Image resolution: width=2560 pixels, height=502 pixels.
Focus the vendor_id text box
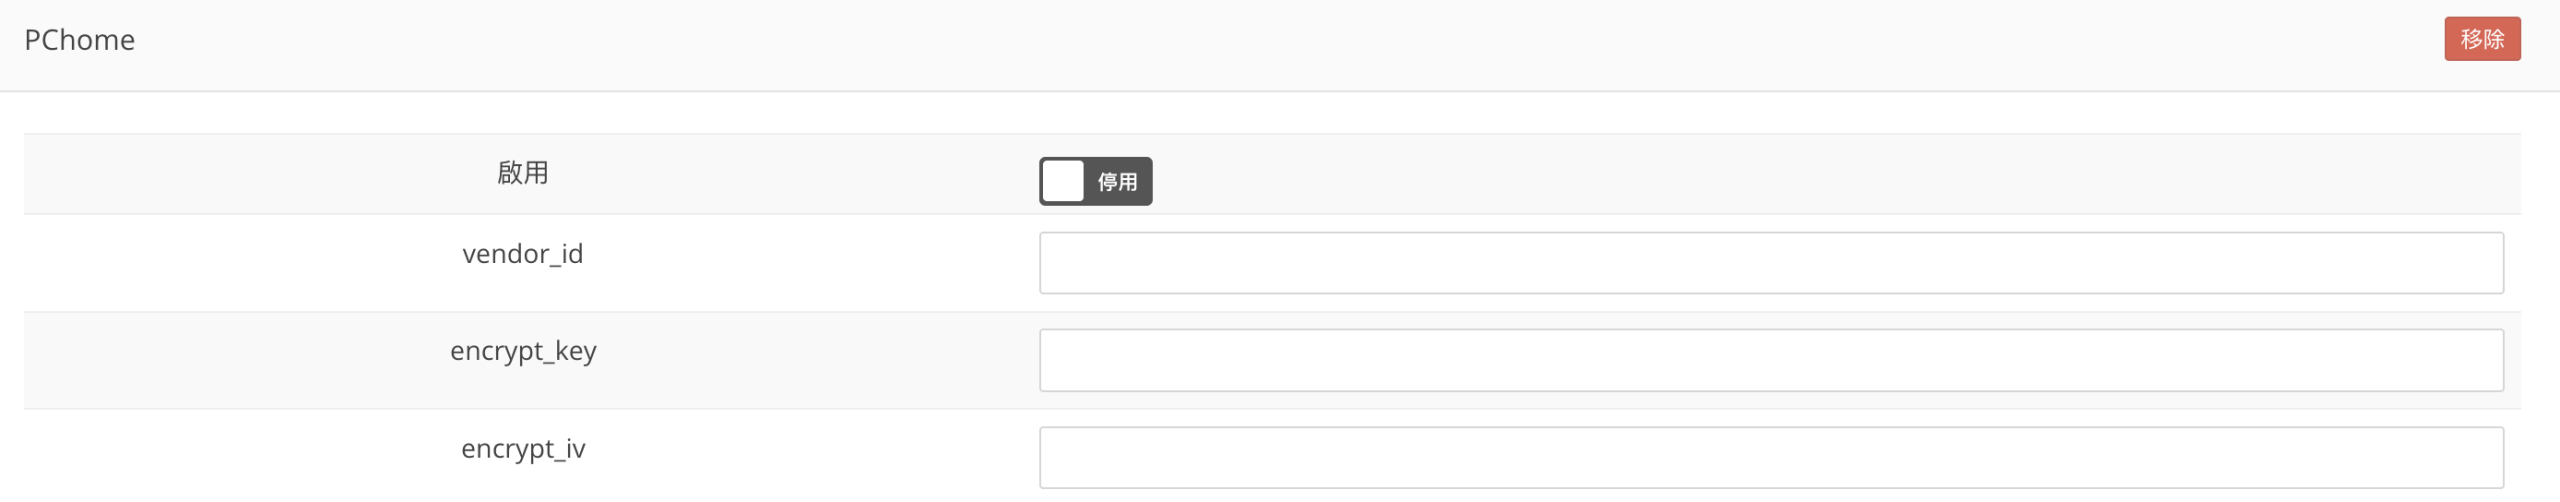pos(1770,263)
